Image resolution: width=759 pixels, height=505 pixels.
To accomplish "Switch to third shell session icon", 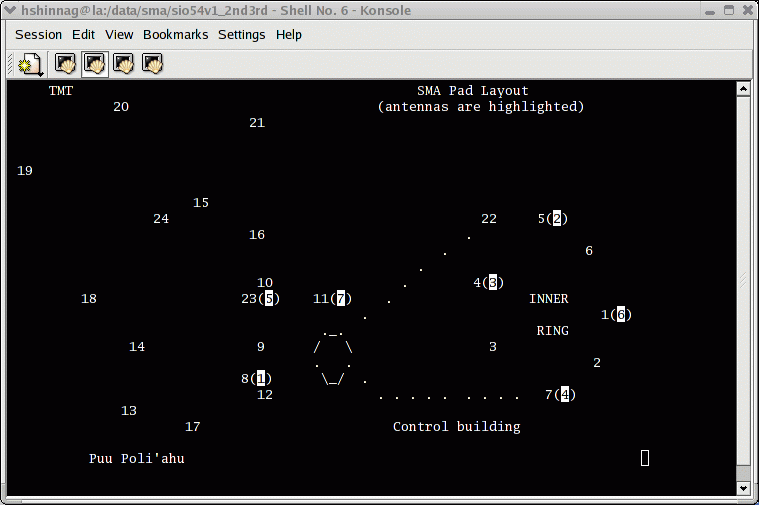I will (x=123, y=64).
